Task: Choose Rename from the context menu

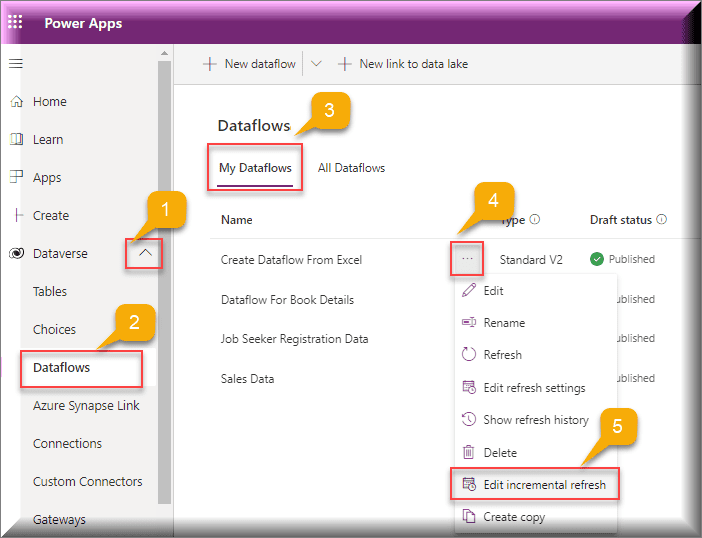Action: (536, 323)
